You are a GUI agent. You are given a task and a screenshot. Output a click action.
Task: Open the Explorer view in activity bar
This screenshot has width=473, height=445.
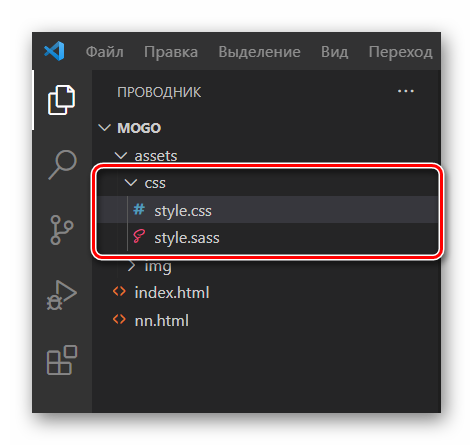[x=62, y=100]
